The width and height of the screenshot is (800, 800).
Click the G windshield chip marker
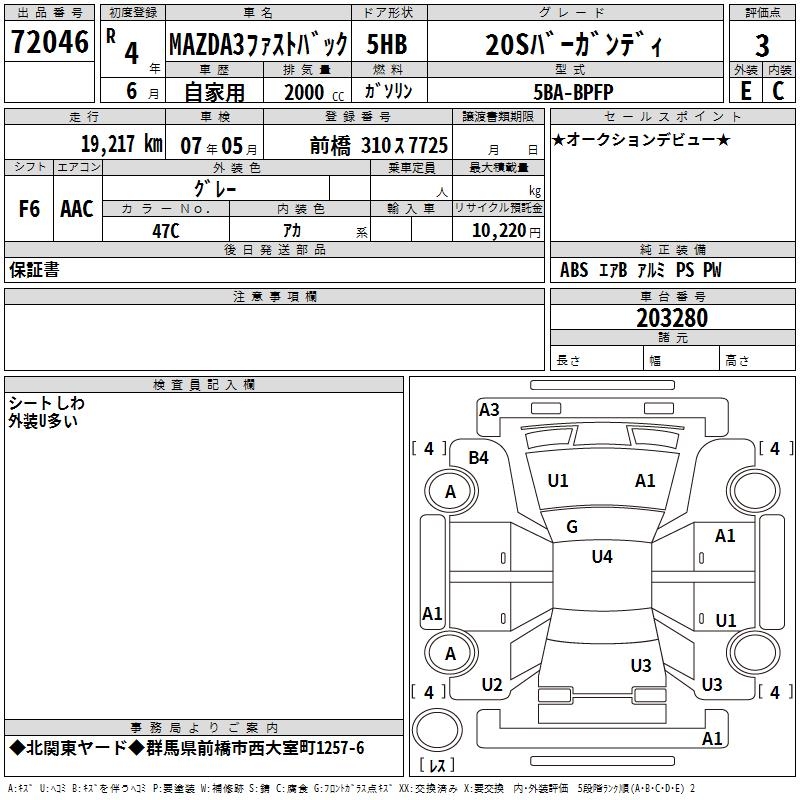tap(572, 527)
